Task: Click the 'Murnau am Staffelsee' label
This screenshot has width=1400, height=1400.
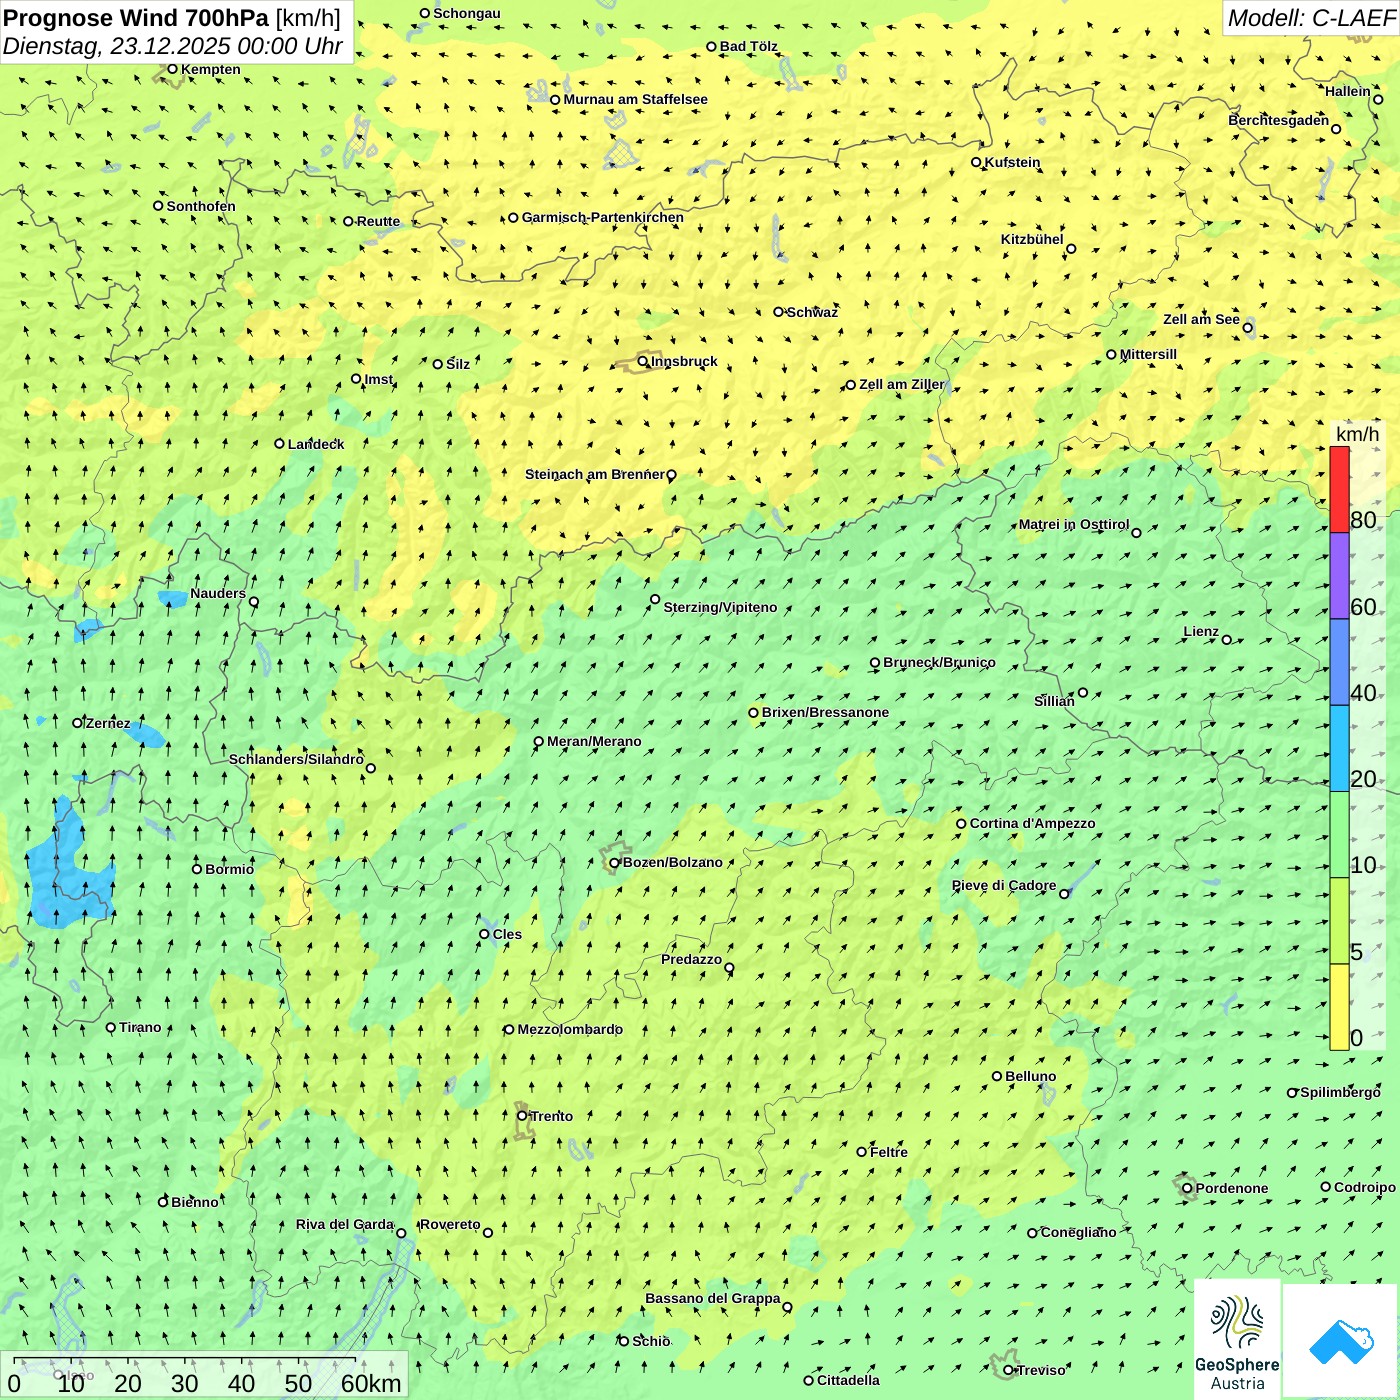Action: 636,100
